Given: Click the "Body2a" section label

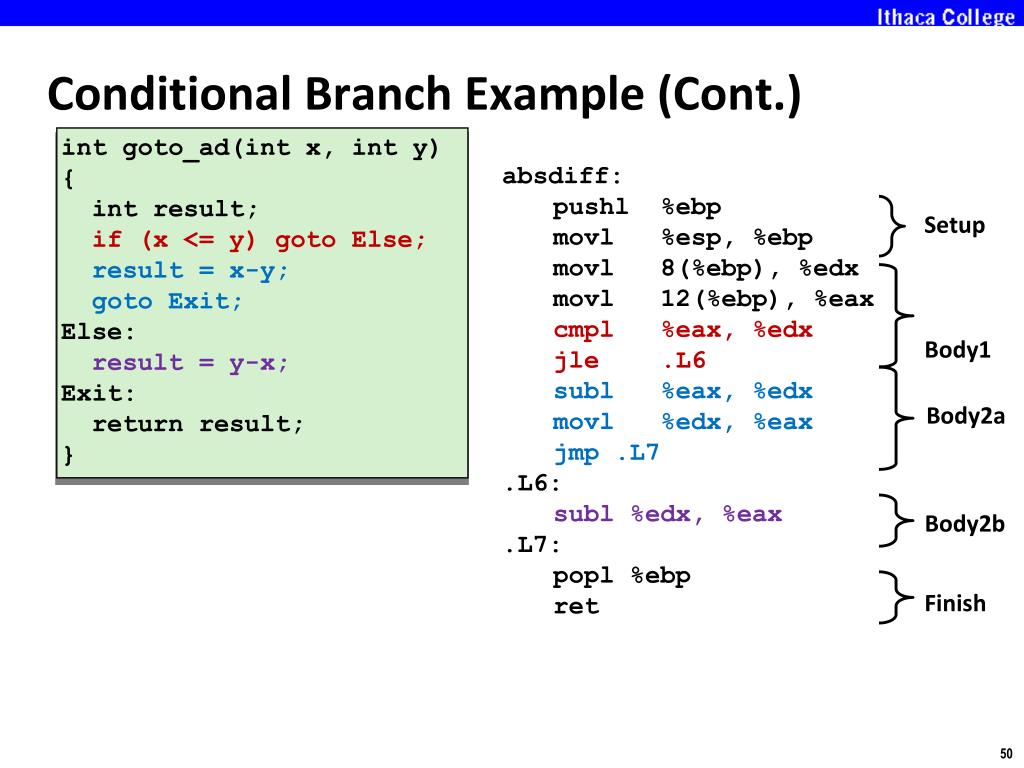Looking at the screenshot, I should click(x=965, y=416).
